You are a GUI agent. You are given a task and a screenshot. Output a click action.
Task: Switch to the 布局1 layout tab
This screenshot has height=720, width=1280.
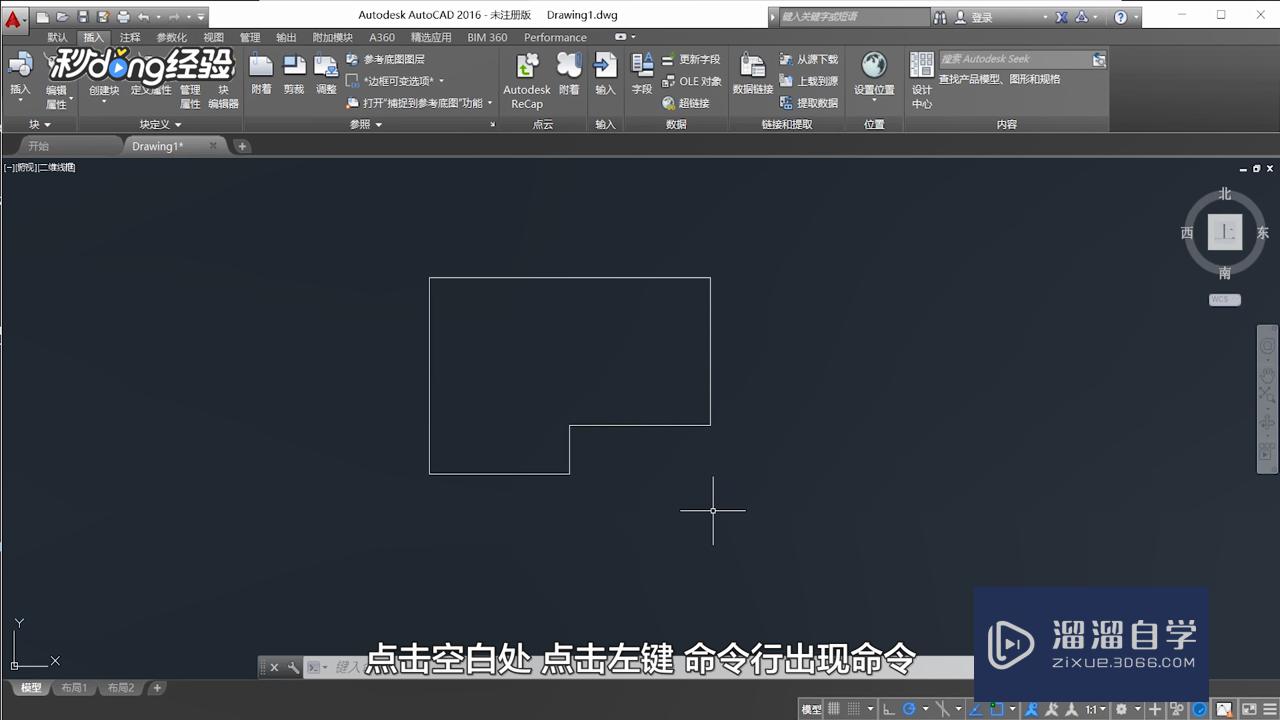tap(75, 687)
